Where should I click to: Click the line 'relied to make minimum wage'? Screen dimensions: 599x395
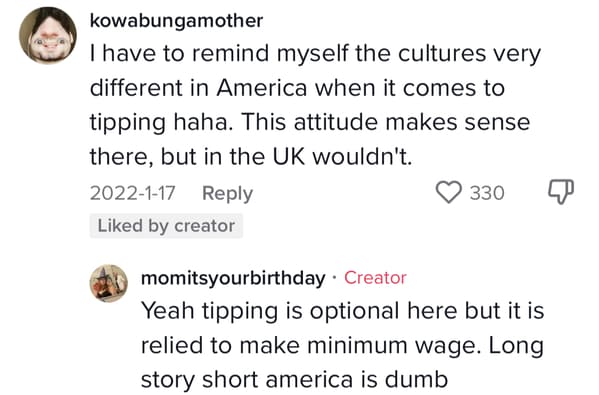point(342,346)
